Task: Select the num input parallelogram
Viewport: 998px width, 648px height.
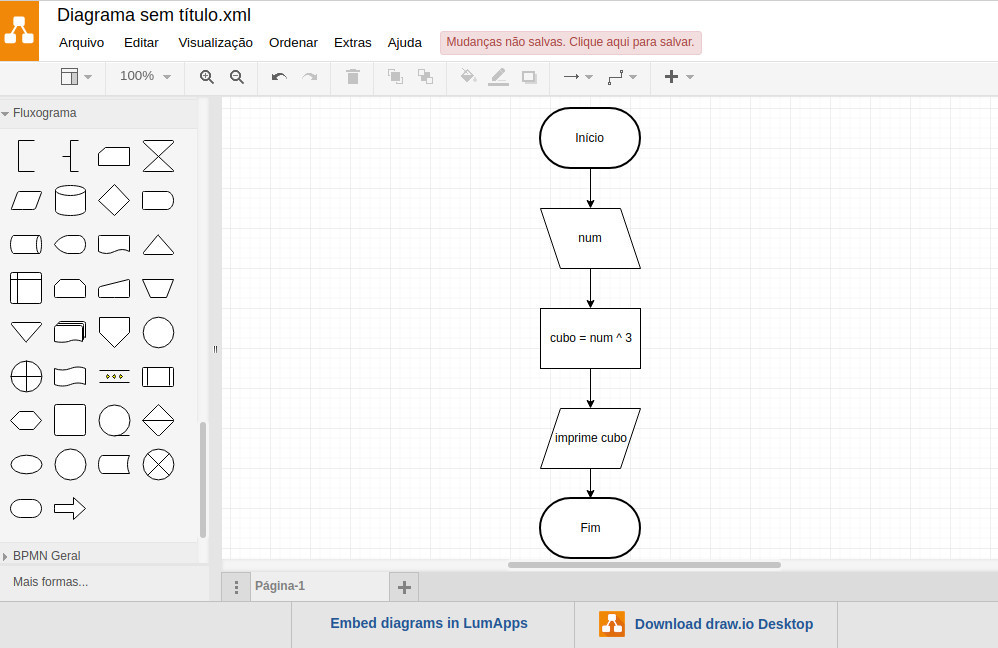Action: (x=590, y=238)
